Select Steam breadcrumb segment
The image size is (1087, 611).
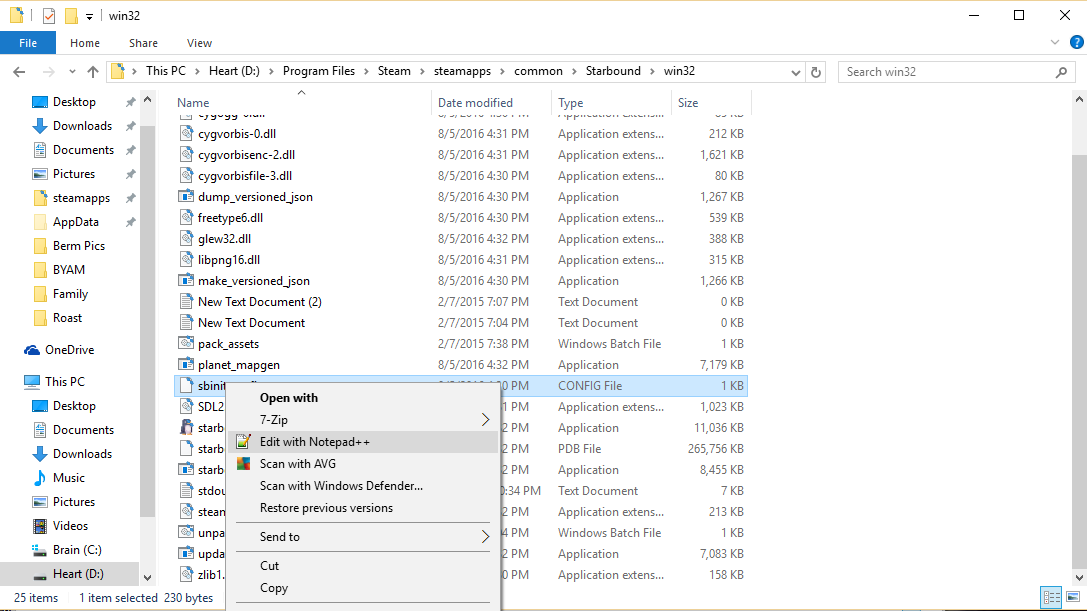coord(394,71)
